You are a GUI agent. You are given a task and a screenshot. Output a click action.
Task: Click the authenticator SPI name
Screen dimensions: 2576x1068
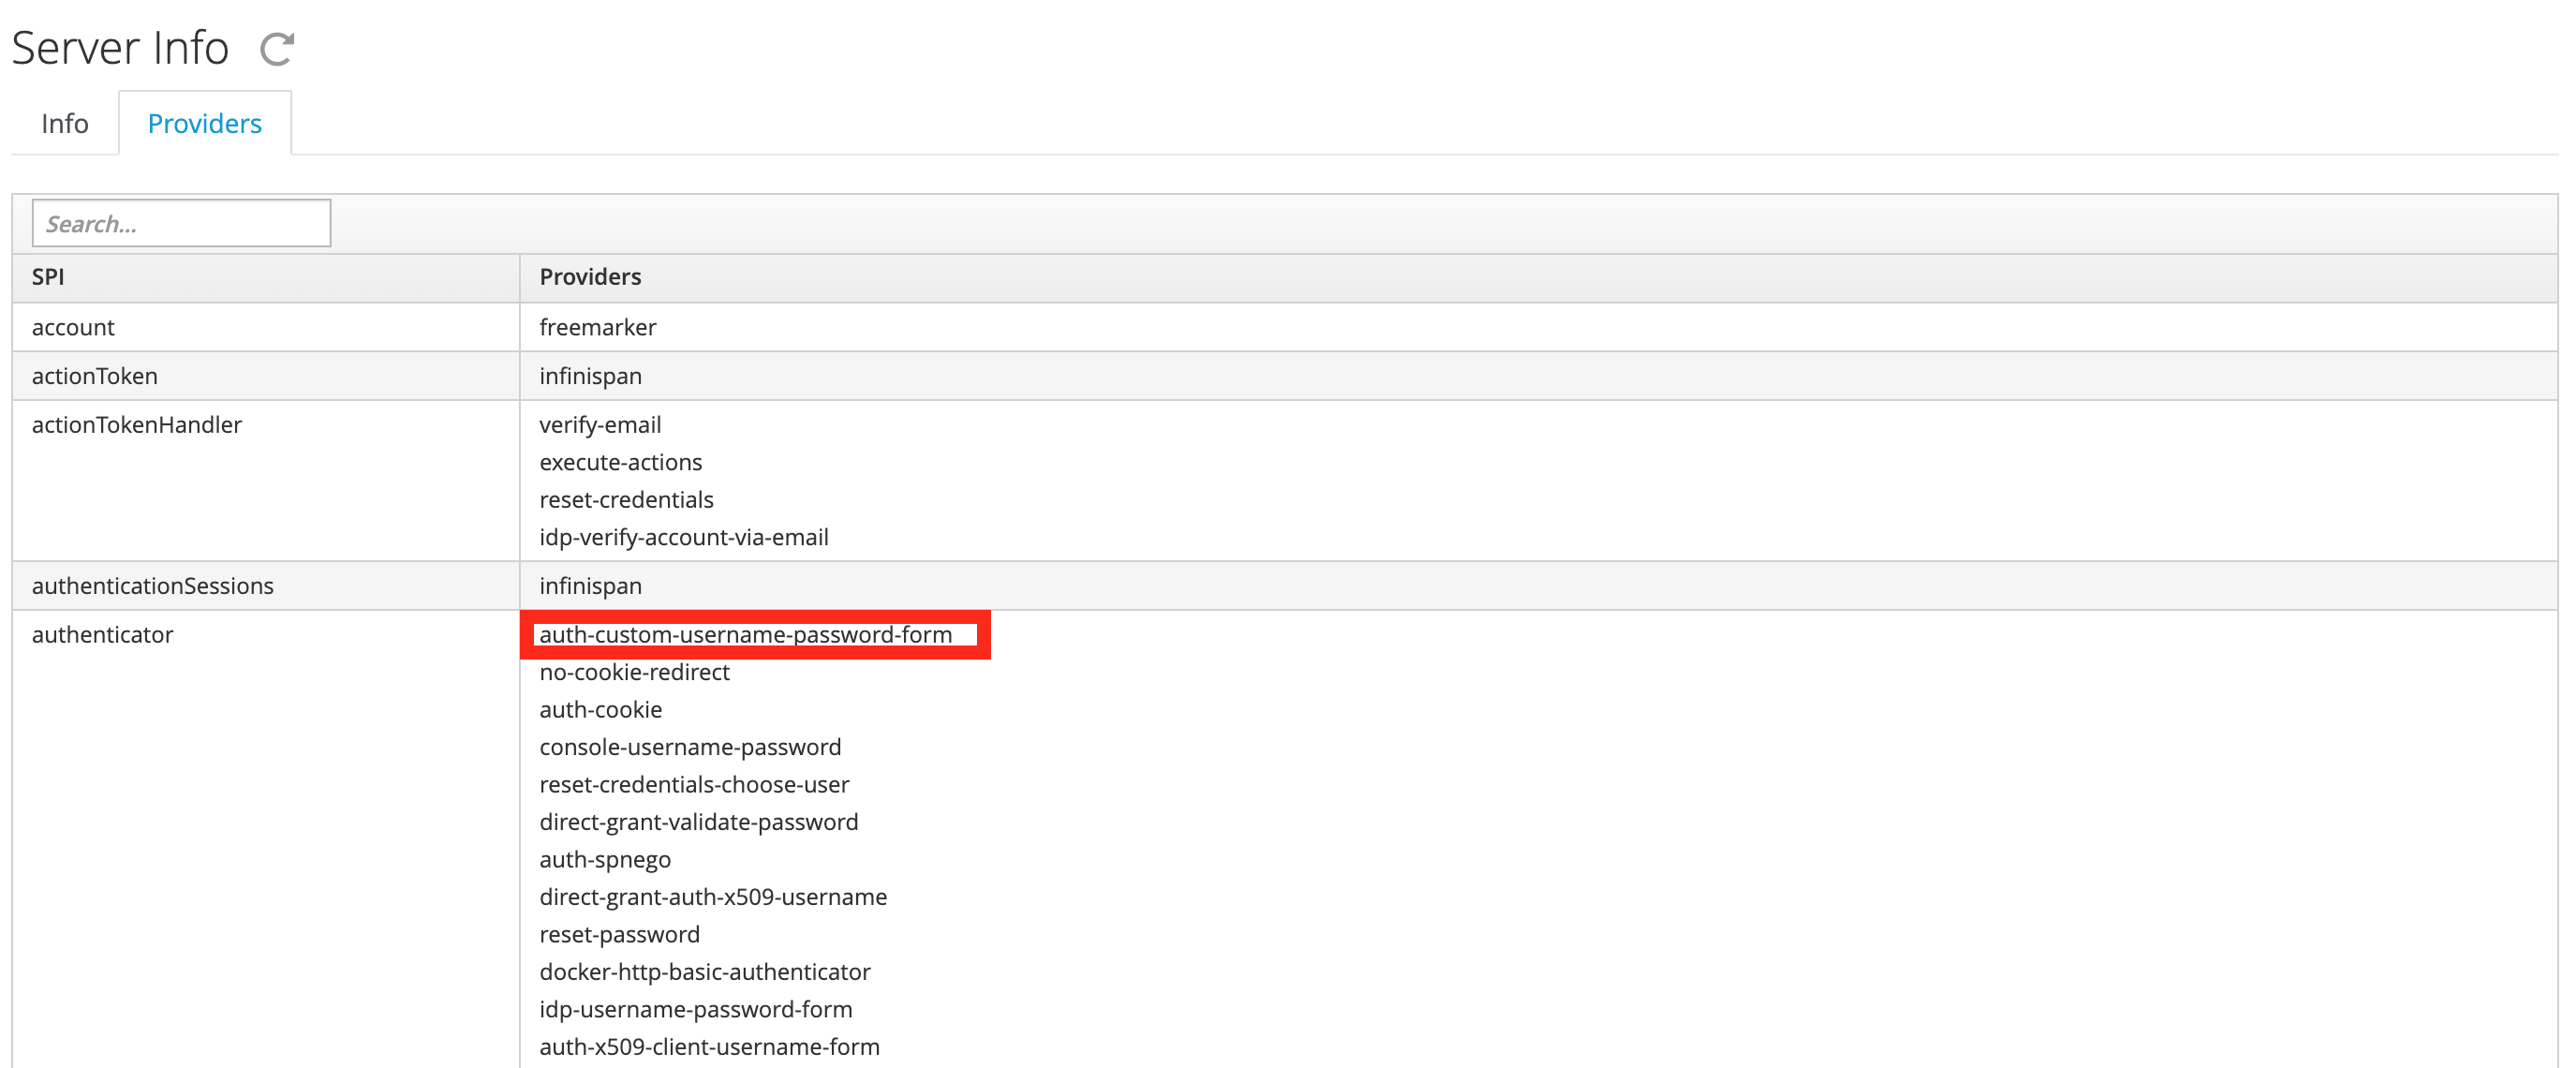point(103,635)
